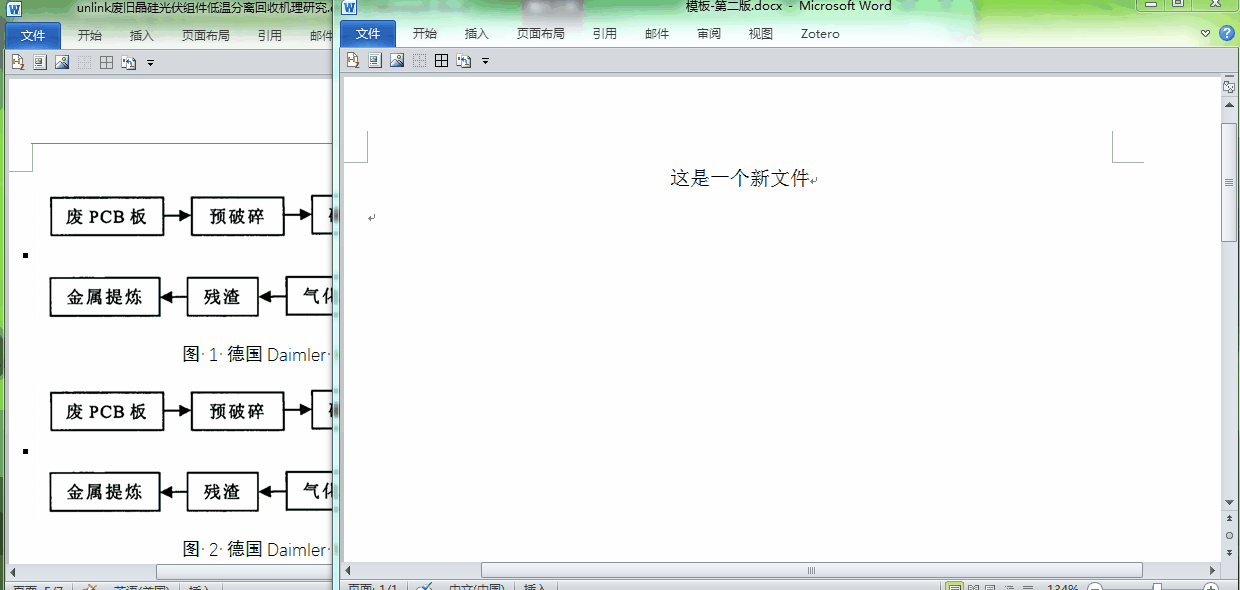Click the zoom slider handle in status bar
The height and width of the screenshot is (590, 1240).
tap(1156, 587)
